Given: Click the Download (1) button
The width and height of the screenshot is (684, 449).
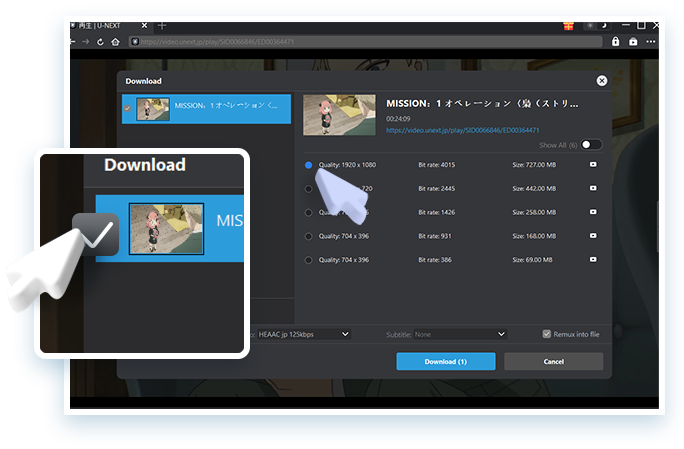Looking at the screenshot, I should click(x=446, y=361).
